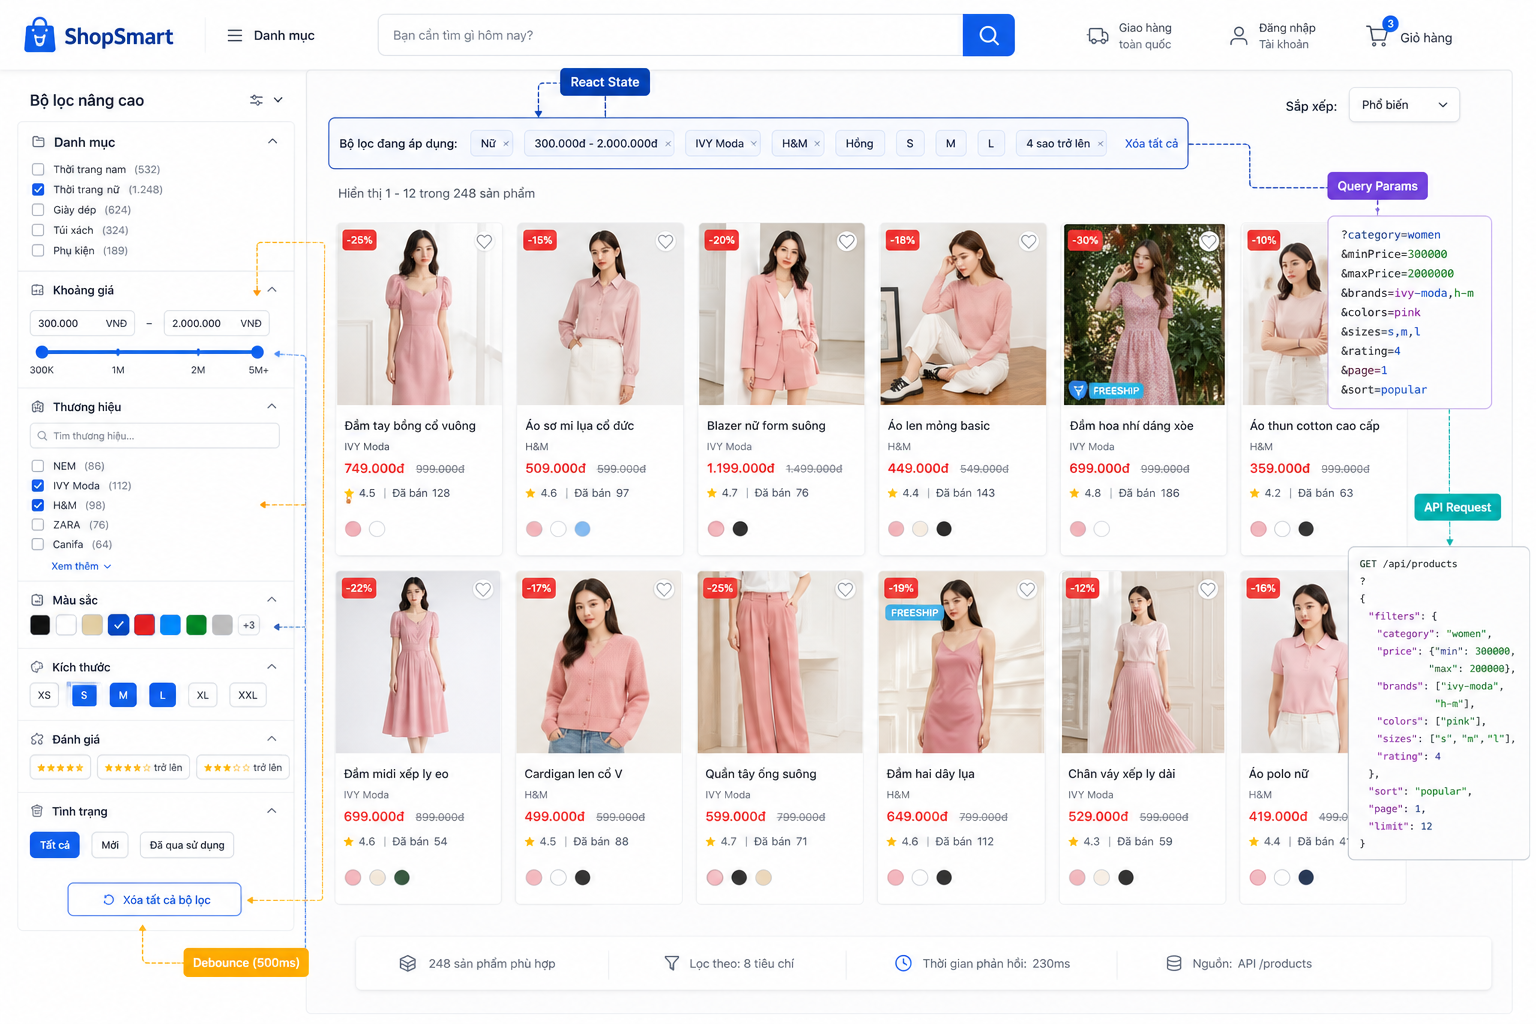Check the Túi xách checkbox
This screenshot has height=1024, width=1536.
38,230
